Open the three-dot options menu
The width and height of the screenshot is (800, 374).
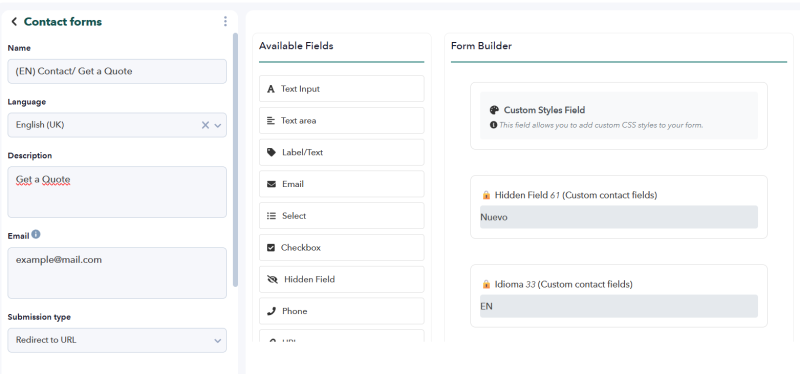[x=226, y=21]
